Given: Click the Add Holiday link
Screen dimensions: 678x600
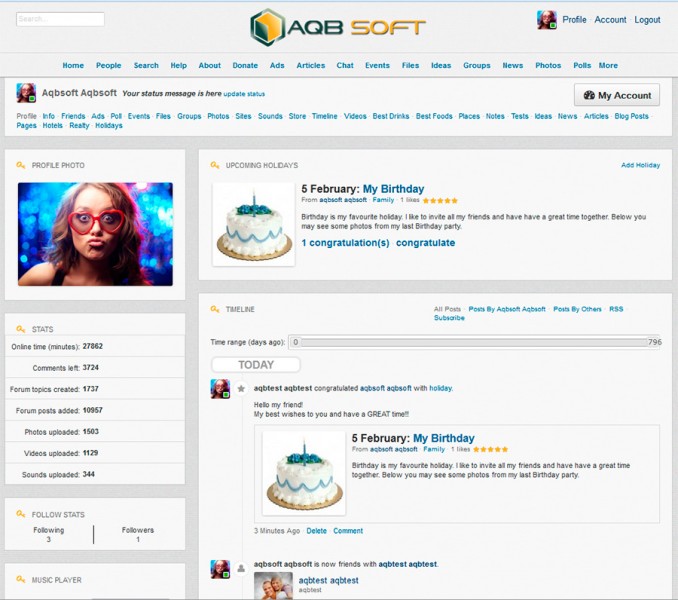Looking at the screenshot, I should [640, 165].
